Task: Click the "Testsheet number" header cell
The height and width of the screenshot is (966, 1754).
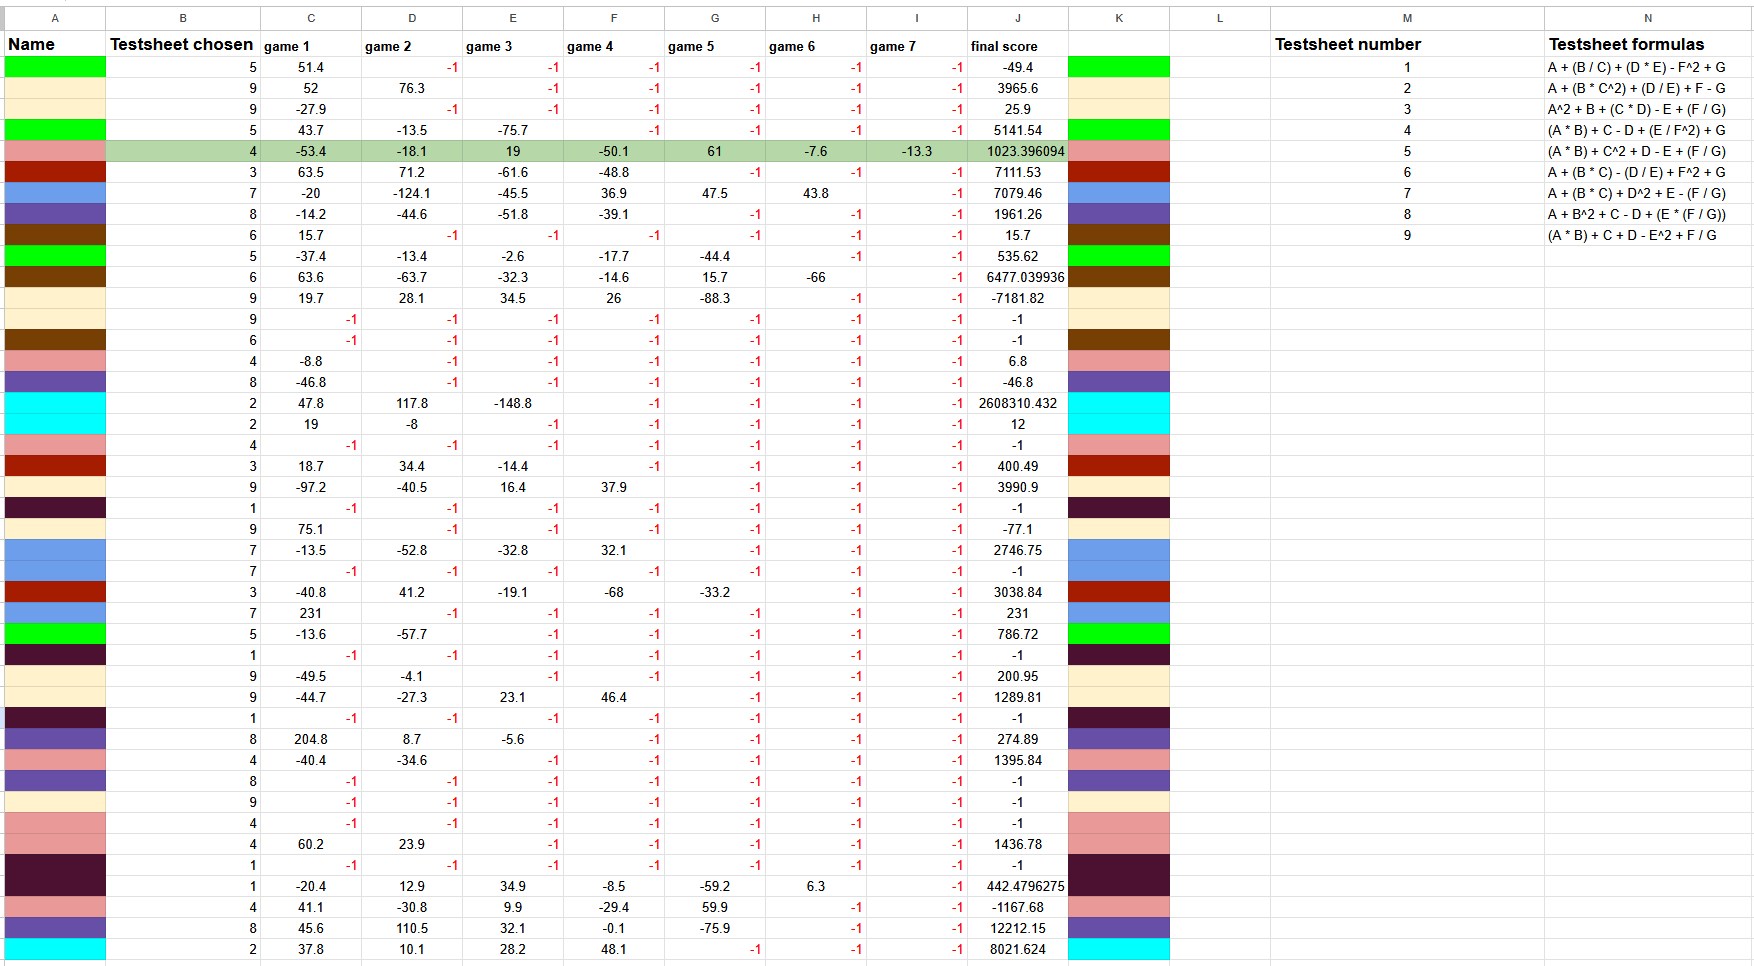Action: [1407, 44]
